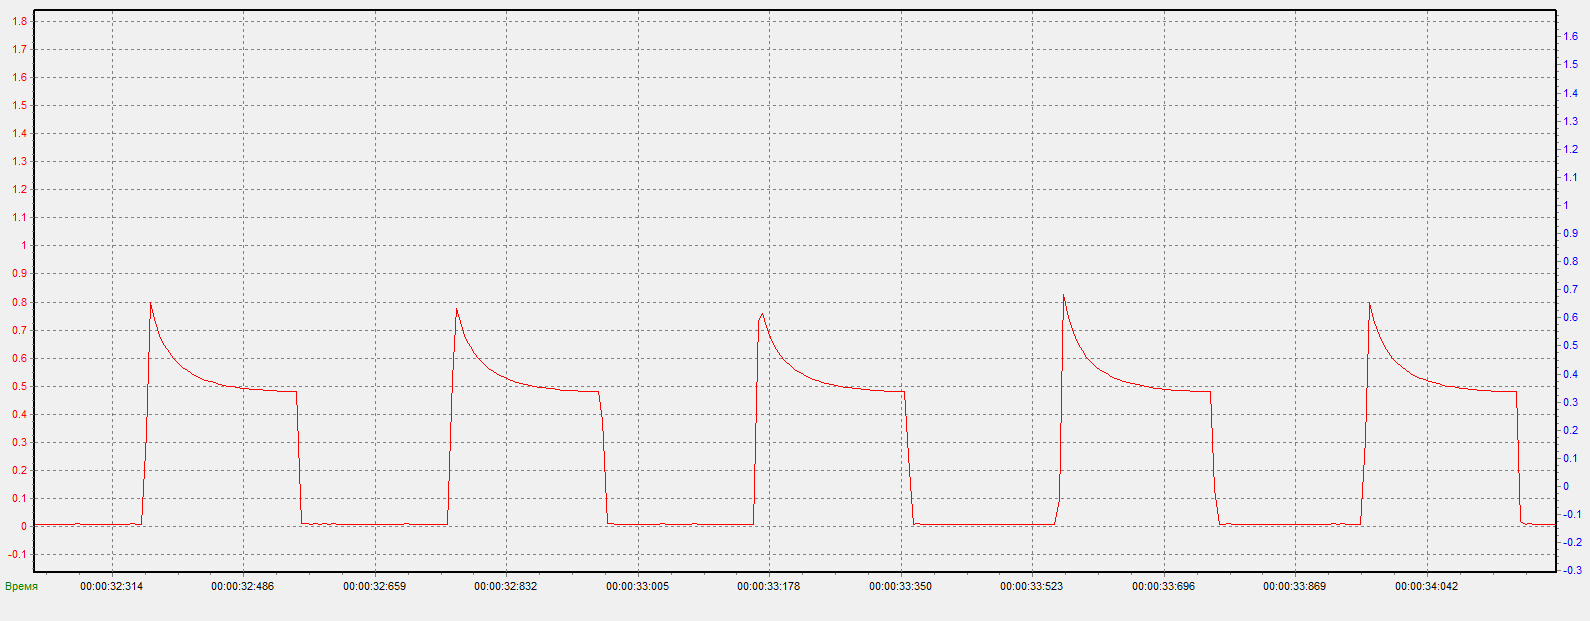The height and width of the screenshot is (621, 1590).
Task: Click the time label 00:00:33:696
Action: (1163, 586)
